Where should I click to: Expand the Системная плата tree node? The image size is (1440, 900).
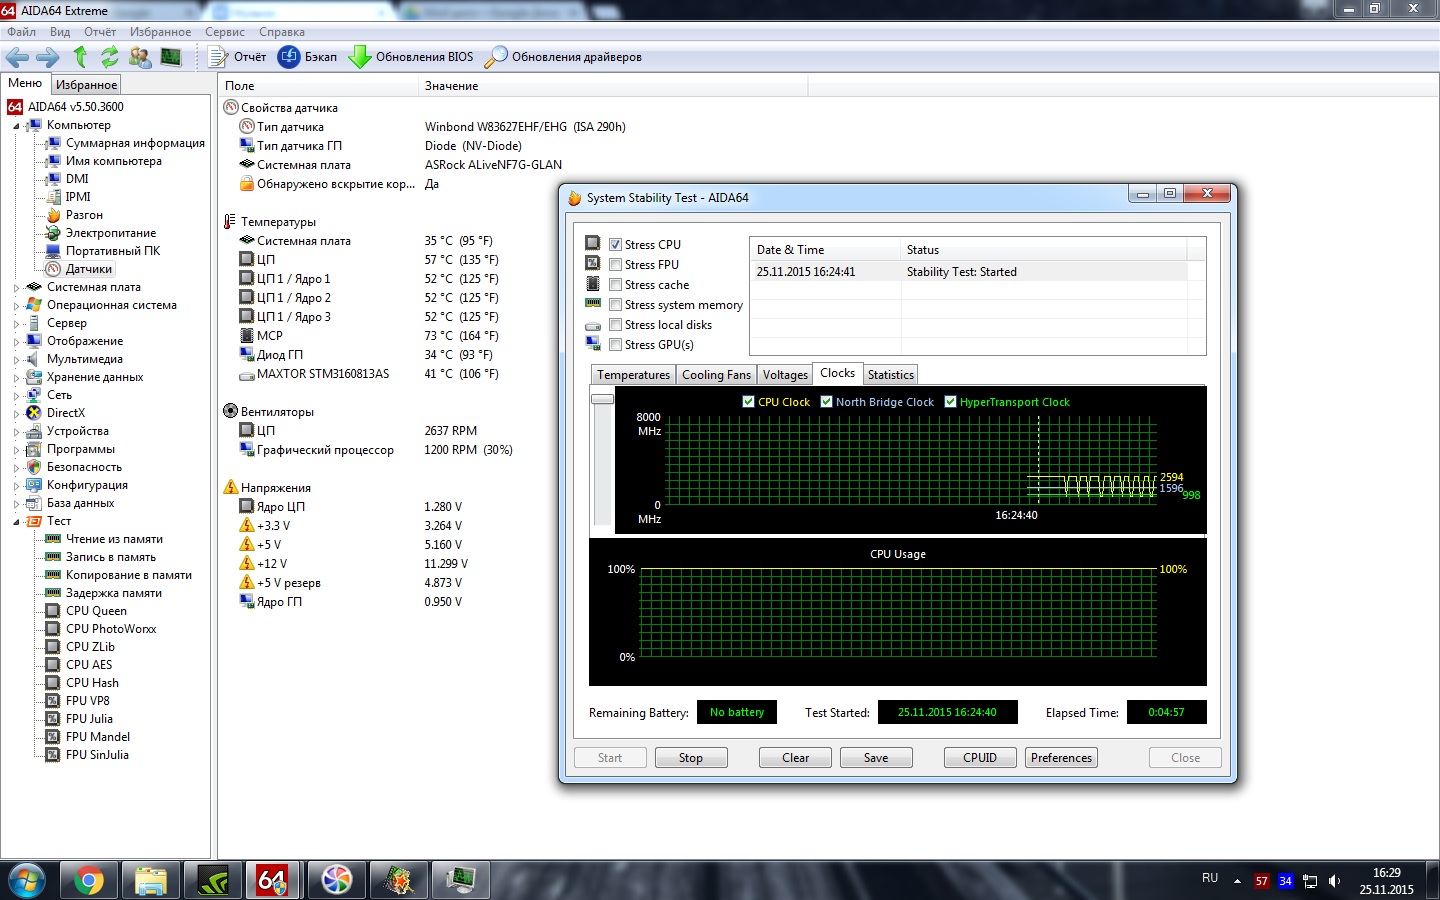click(16, 288)
